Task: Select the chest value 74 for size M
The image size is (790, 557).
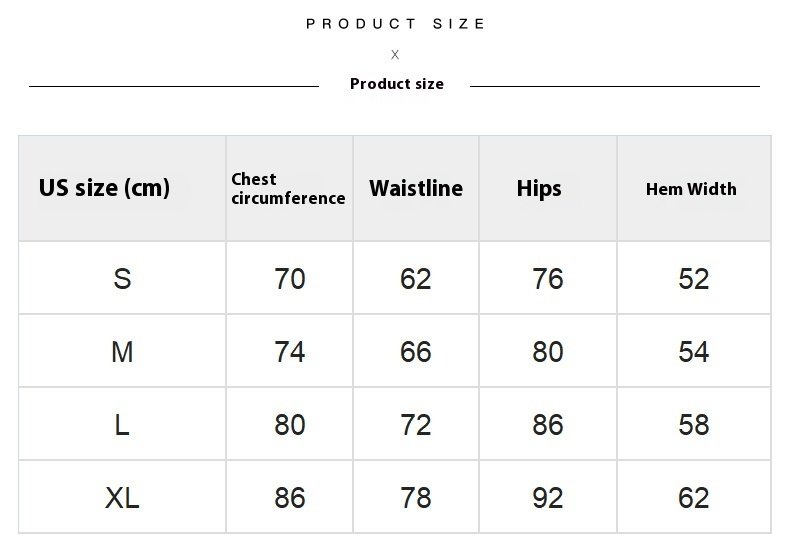Action: (x=290, y=352)
